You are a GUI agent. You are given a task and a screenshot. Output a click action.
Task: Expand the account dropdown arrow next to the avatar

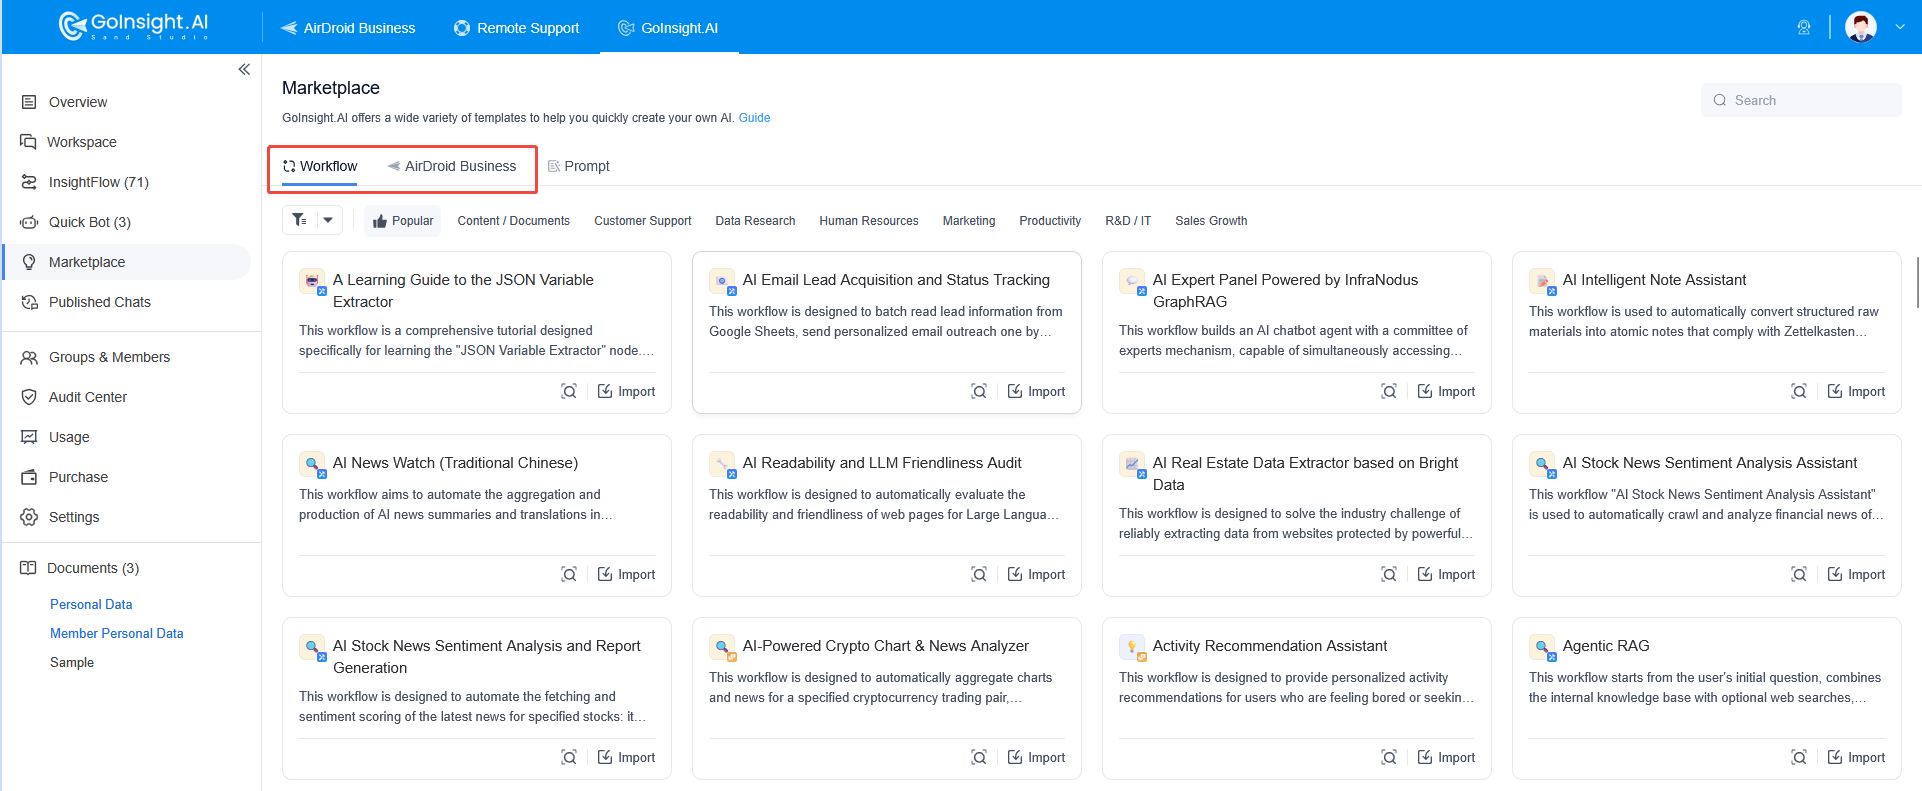(x=1900, y=27)
